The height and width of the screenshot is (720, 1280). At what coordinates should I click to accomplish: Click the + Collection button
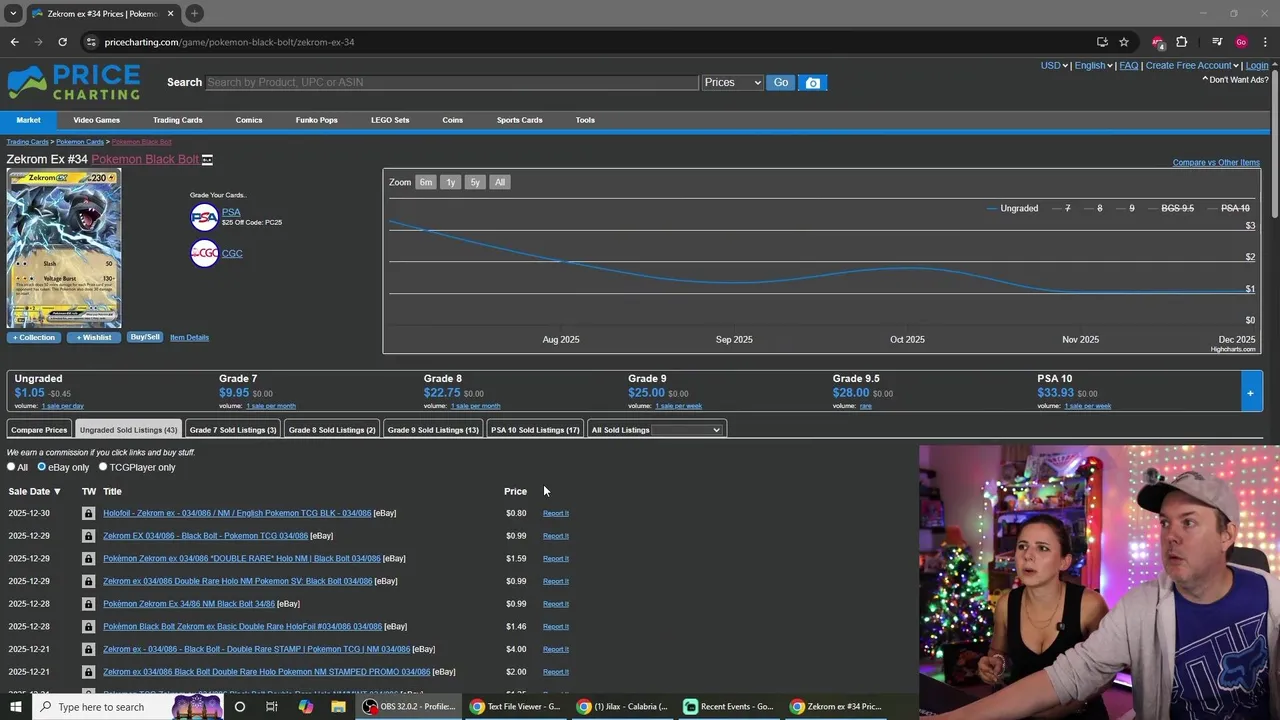coord(34,337)
